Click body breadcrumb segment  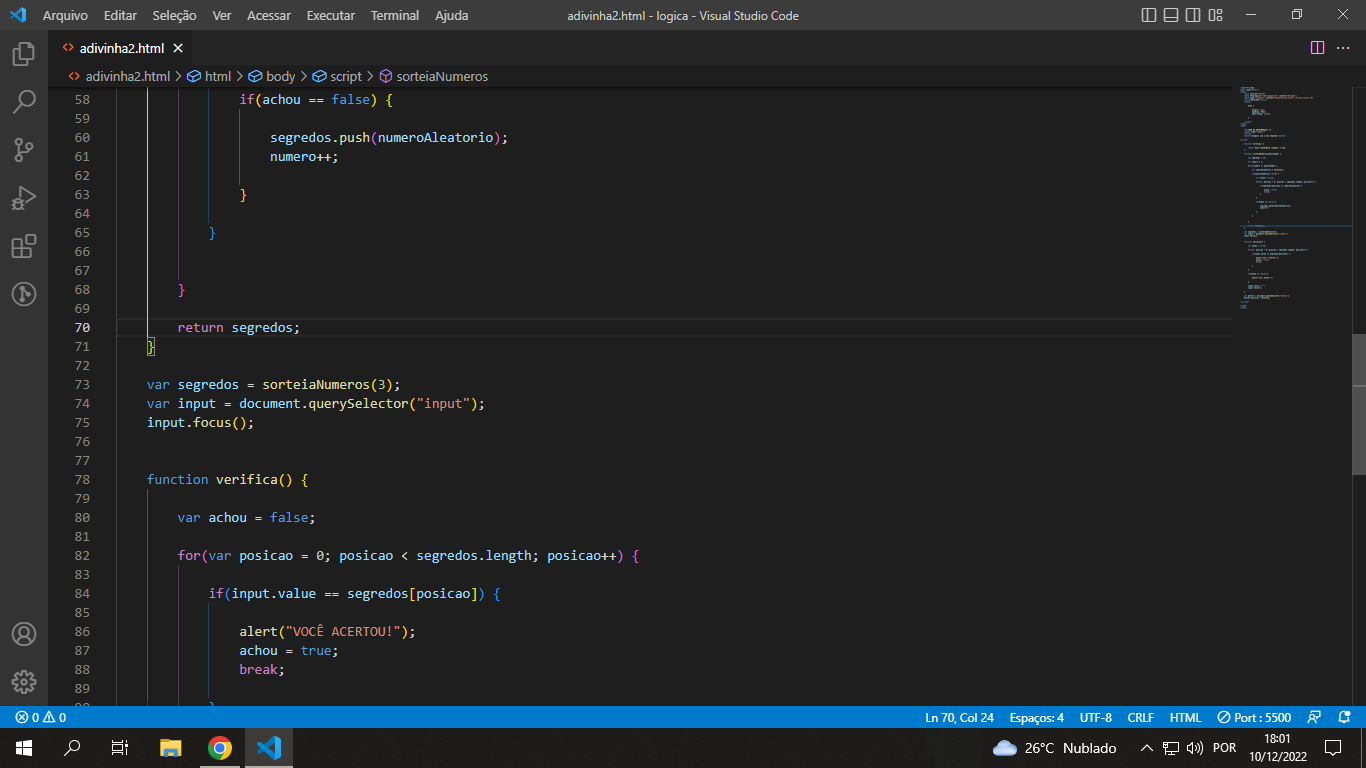point(272,76)
